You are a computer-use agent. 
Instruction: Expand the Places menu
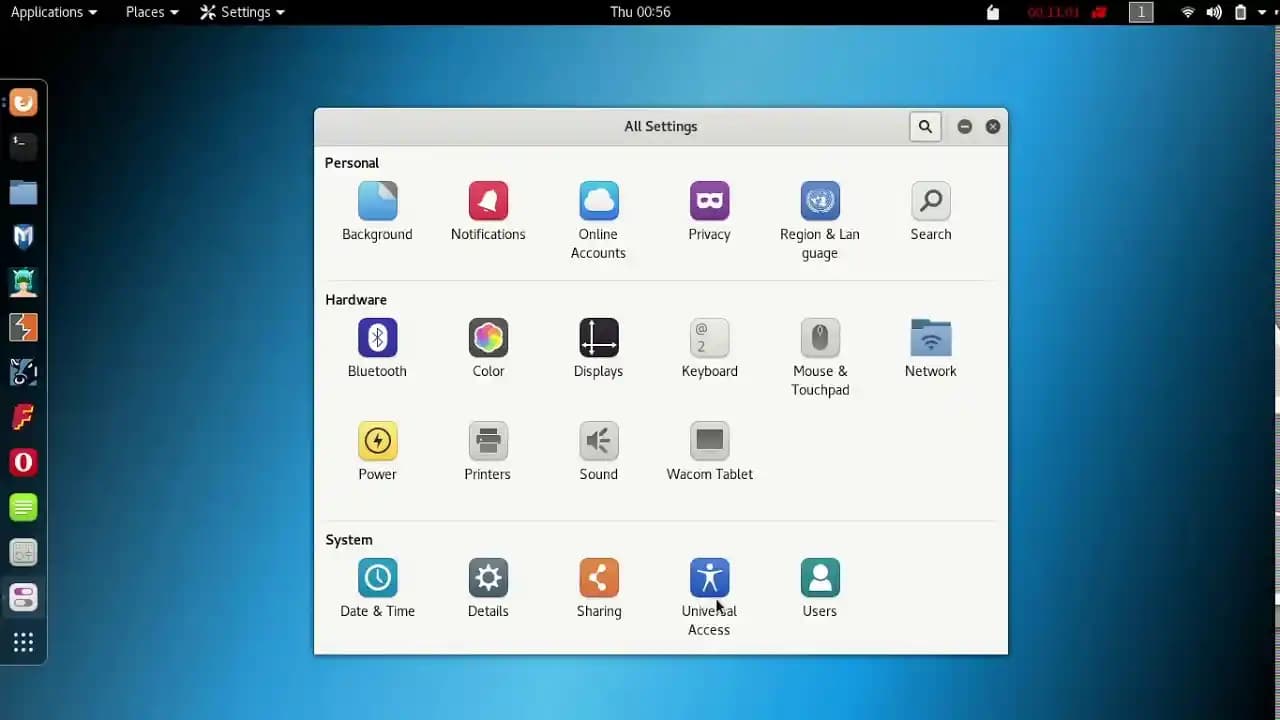(x=152, y=12)
